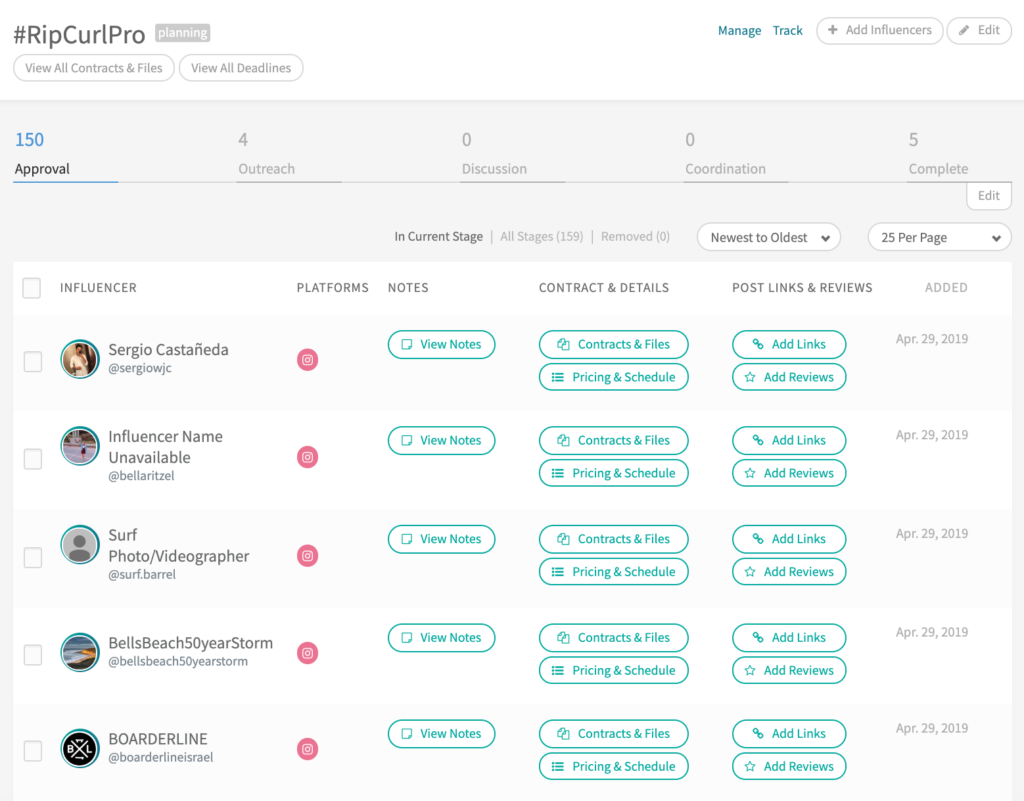
Task: Open View All Contracts & Files
Action: click(94, 68)
